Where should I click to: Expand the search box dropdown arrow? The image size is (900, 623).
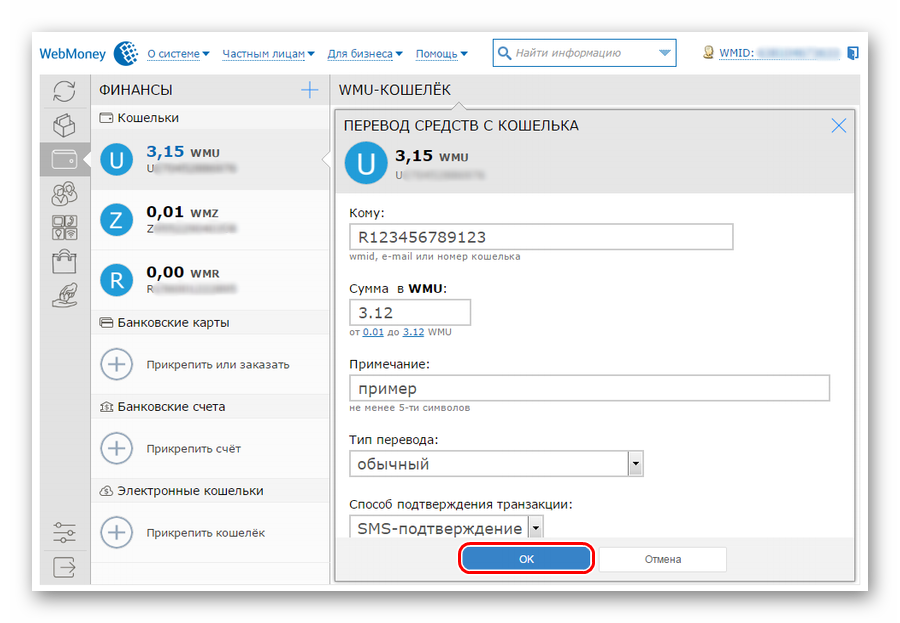(664, 53)
